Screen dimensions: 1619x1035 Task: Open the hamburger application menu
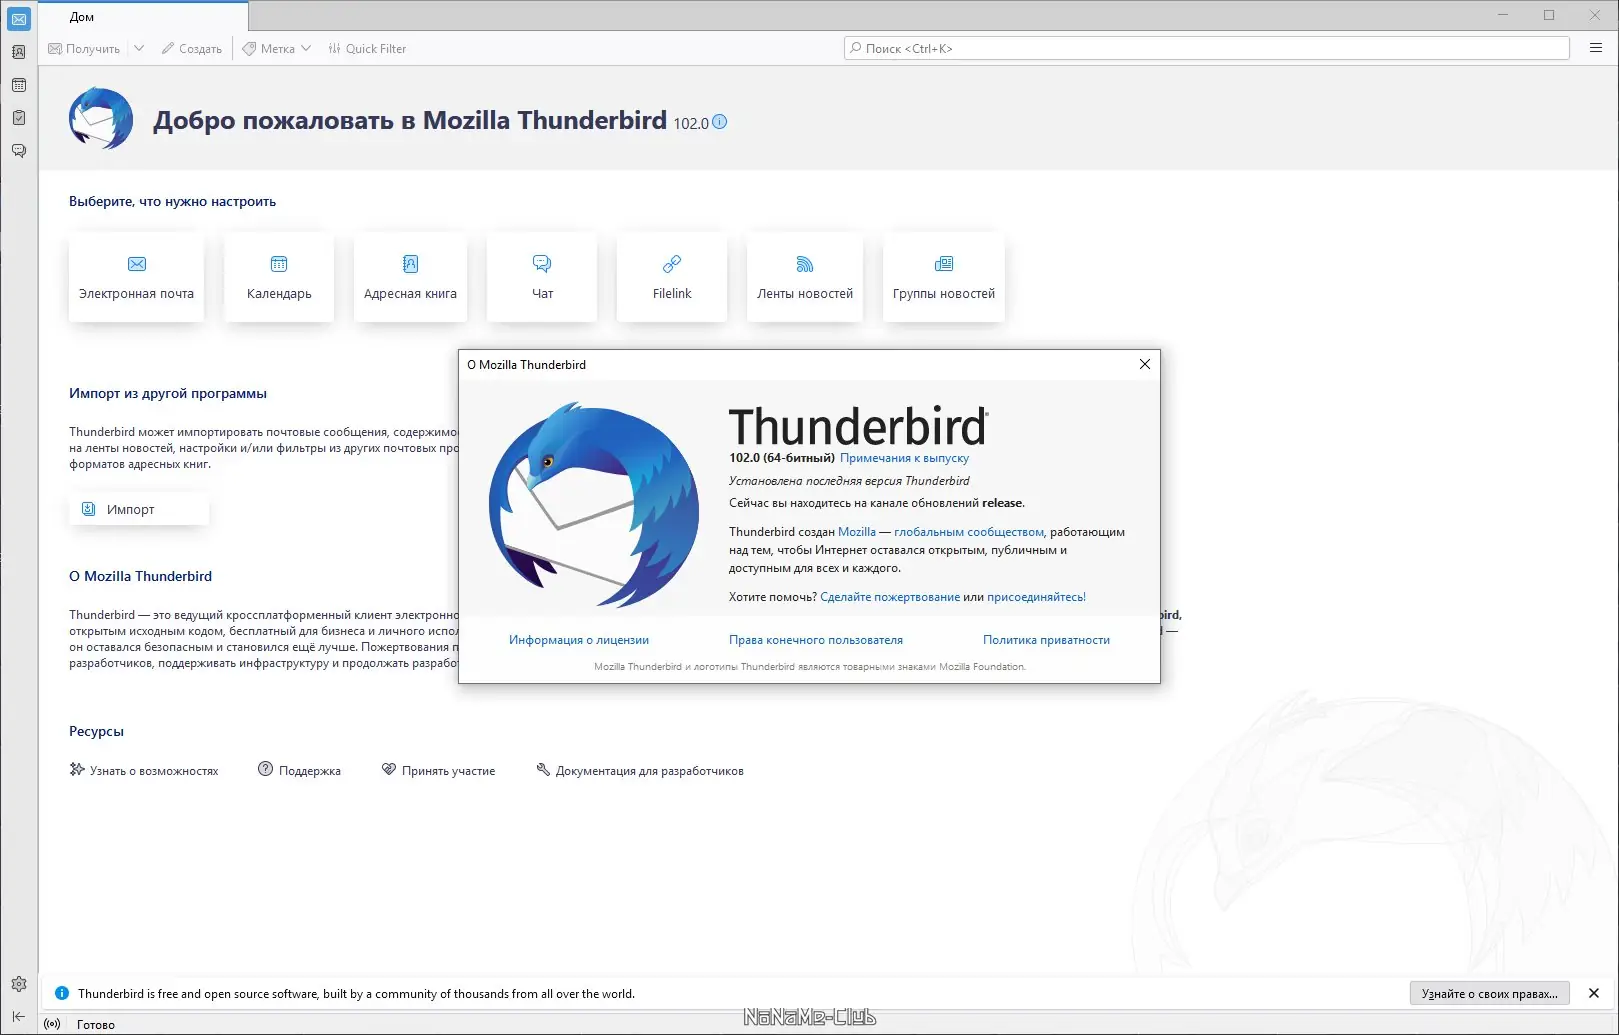(x=1596, y=48)
